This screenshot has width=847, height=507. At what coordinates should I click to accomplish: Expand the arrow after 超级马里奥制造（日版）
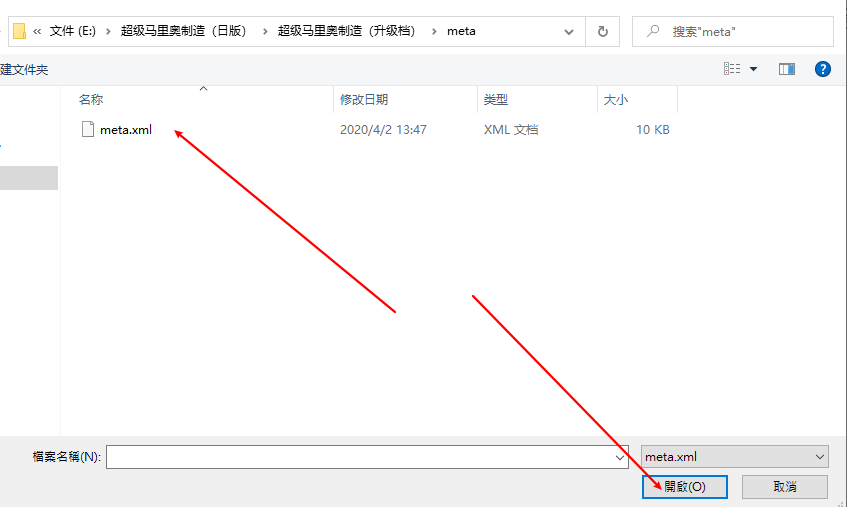tap(265, 31)
